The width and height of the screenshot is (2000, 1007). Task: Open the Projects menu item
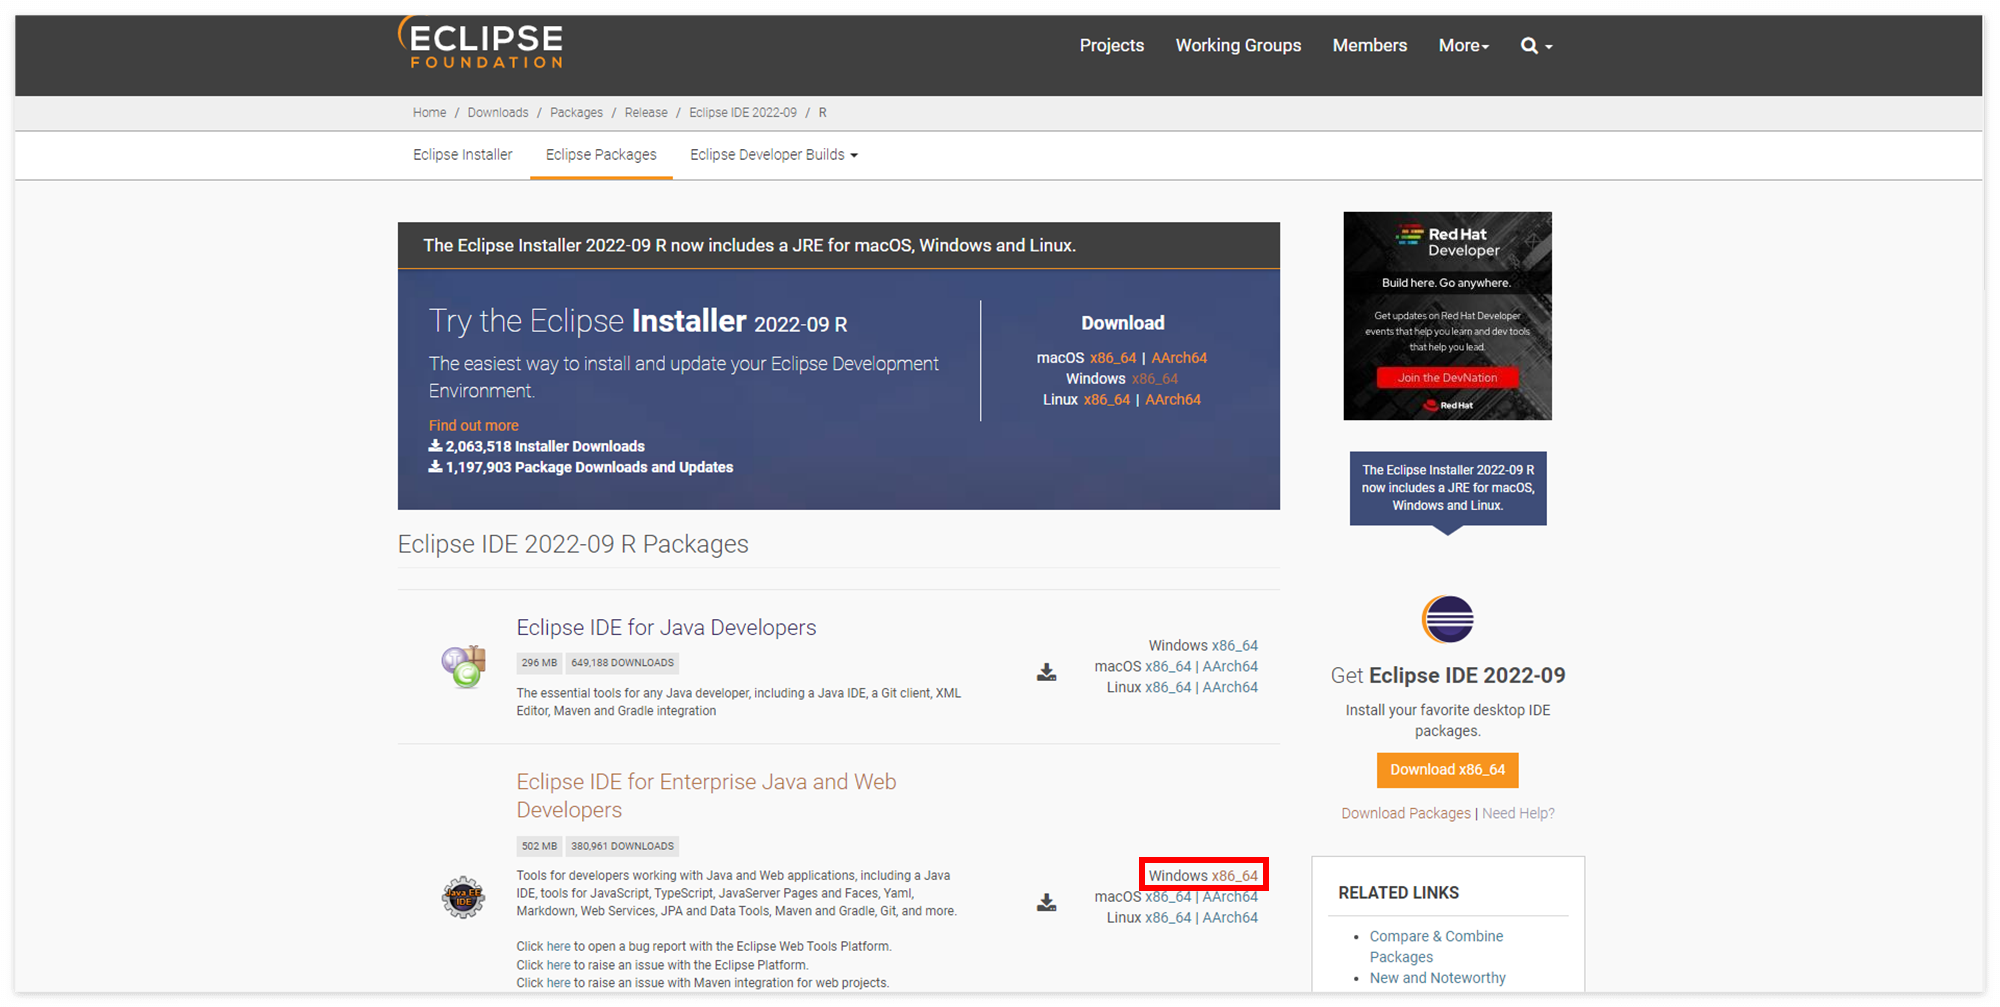pos(1111,45)
